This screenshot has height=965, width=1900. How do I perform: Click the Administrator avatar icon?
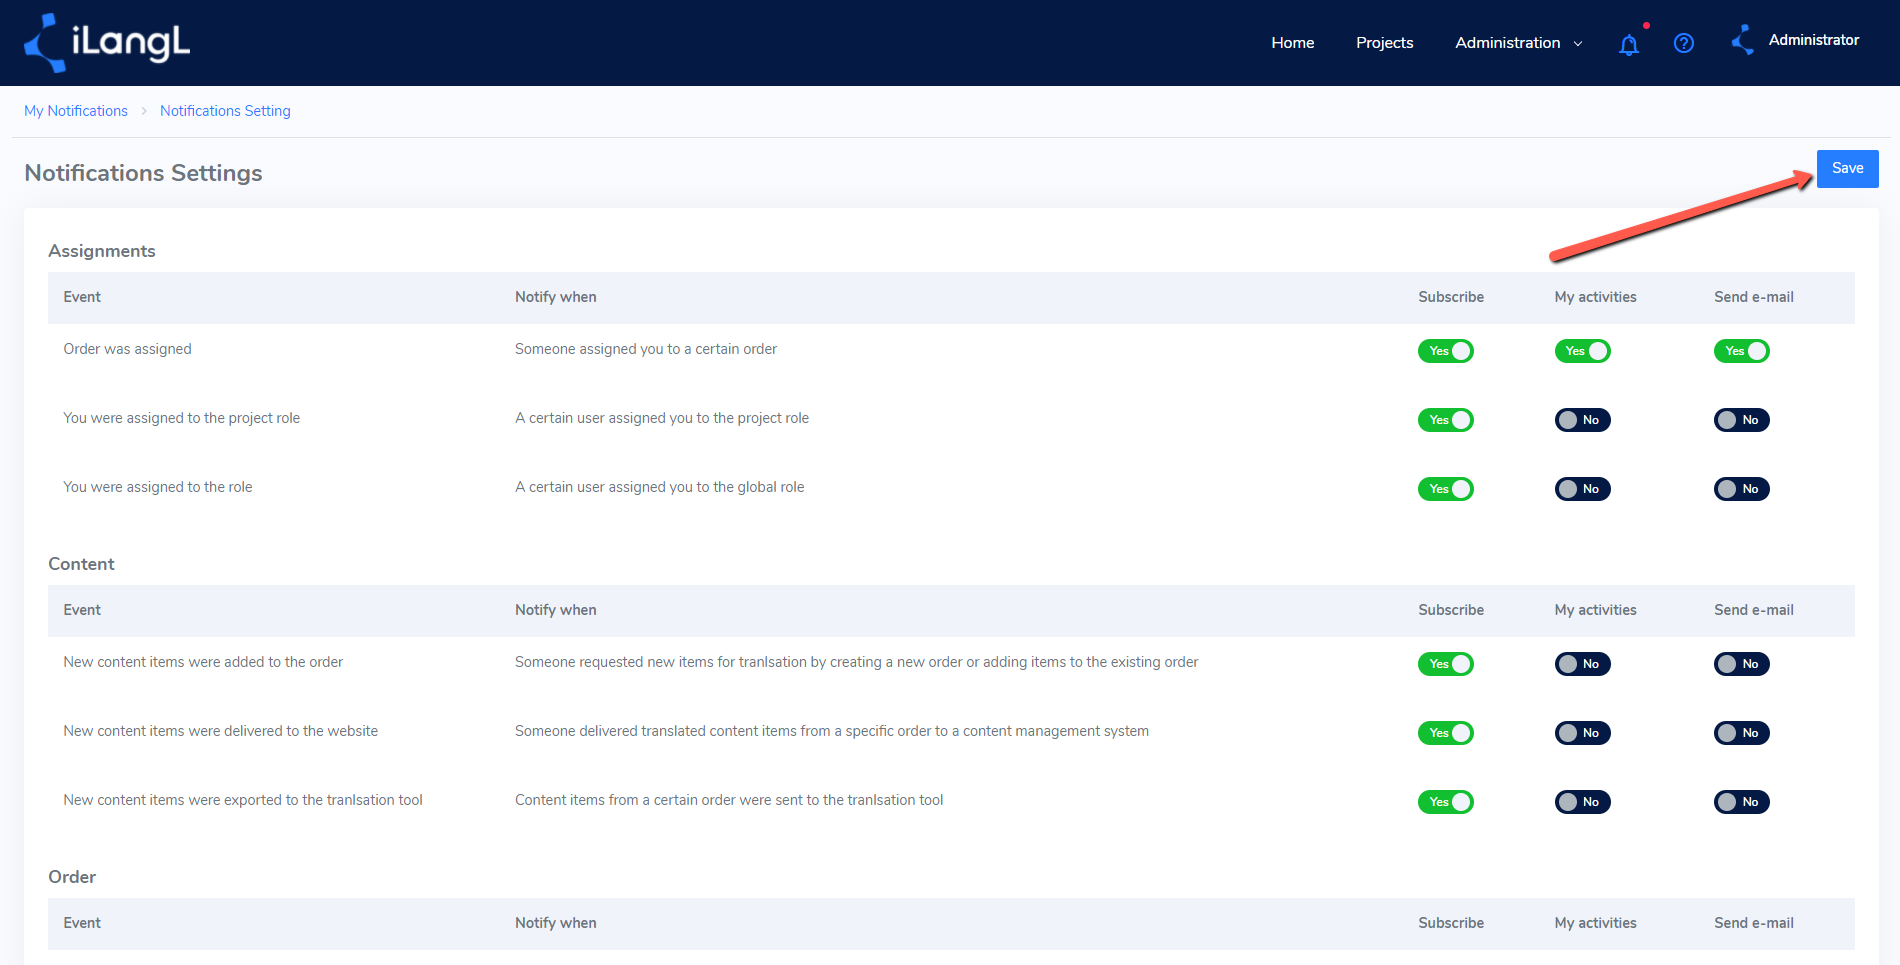pos(1742,40)
